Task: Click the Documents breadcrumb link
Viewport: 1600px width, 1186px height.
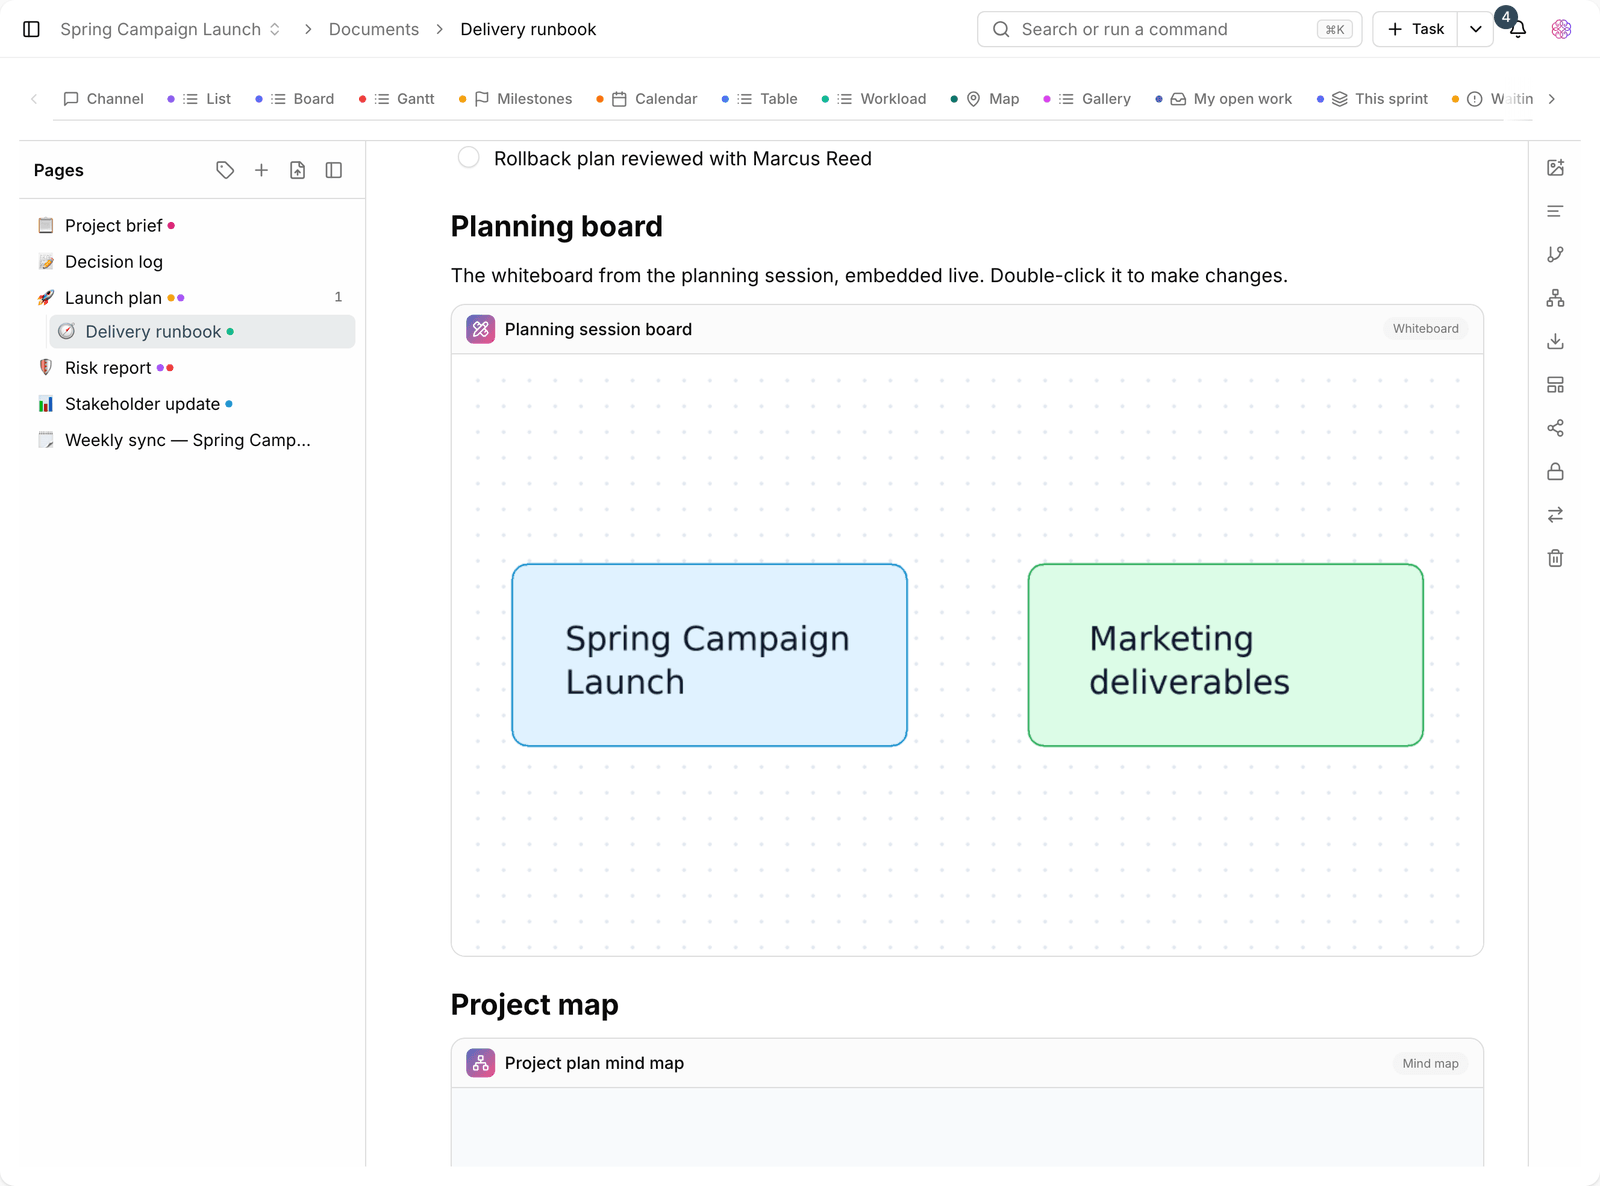Action: [x=374, y=29]
